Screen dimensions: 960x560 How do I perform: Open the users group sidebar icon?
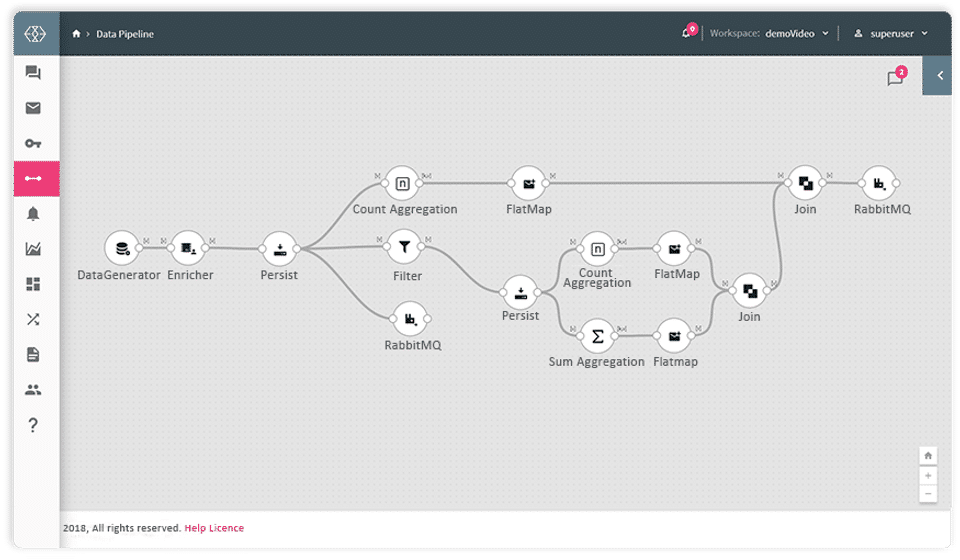coord(33,389)
